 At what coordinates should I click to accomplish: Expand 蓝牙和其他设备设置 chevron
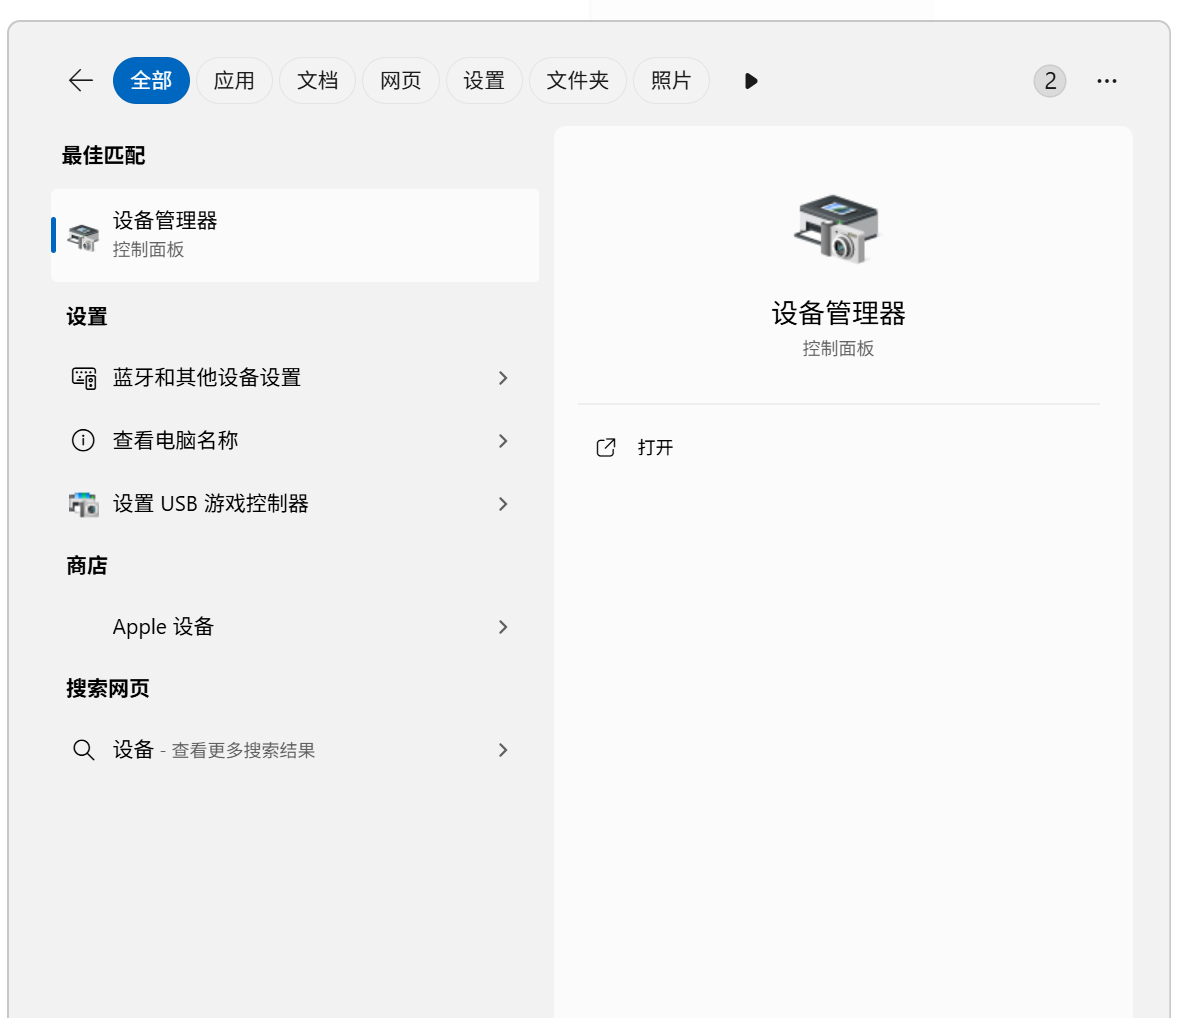point(504,378)
